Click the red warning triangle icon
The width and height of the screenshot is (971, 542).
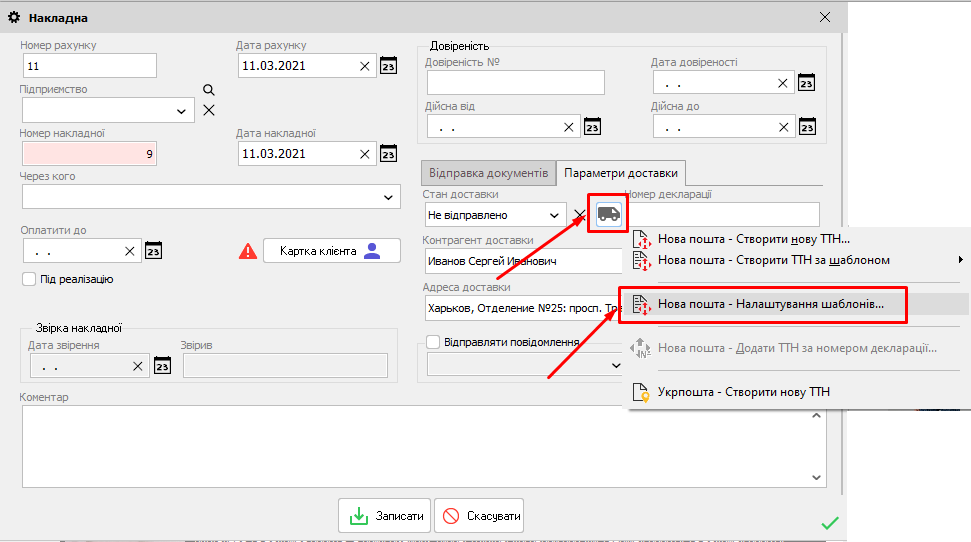click(x=248, y=251)
